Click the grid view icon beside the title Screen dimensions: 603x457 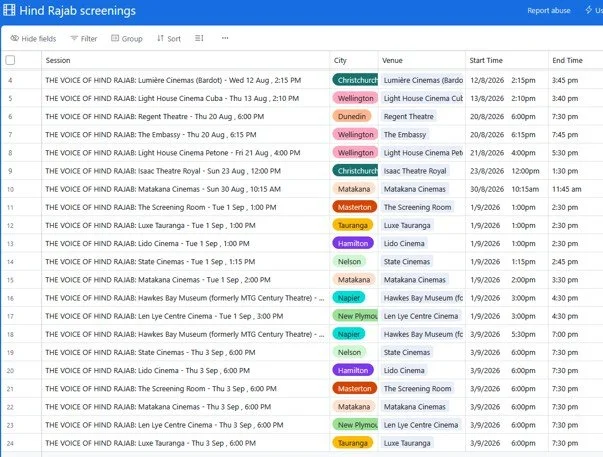(x=9, y=10)
